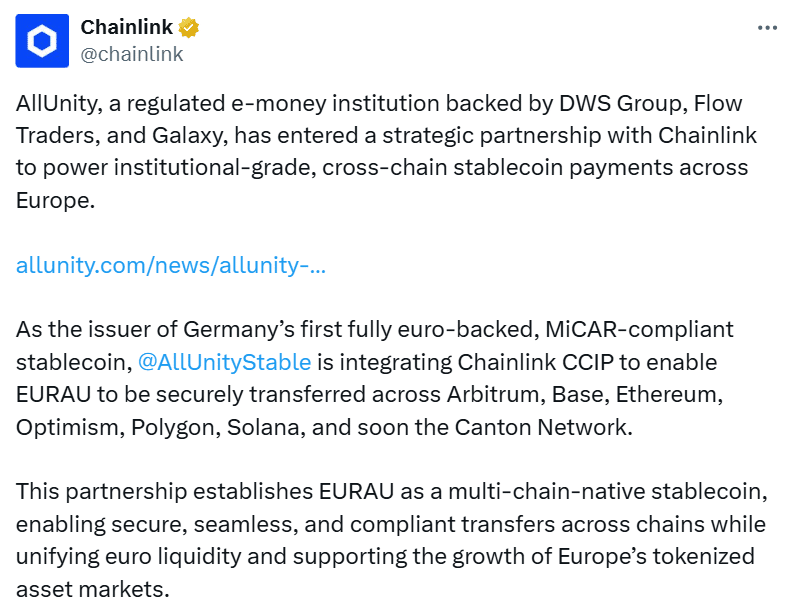Open the three-dot more options menu
This screenshot has width=796, height=613.
coord(767,28)
